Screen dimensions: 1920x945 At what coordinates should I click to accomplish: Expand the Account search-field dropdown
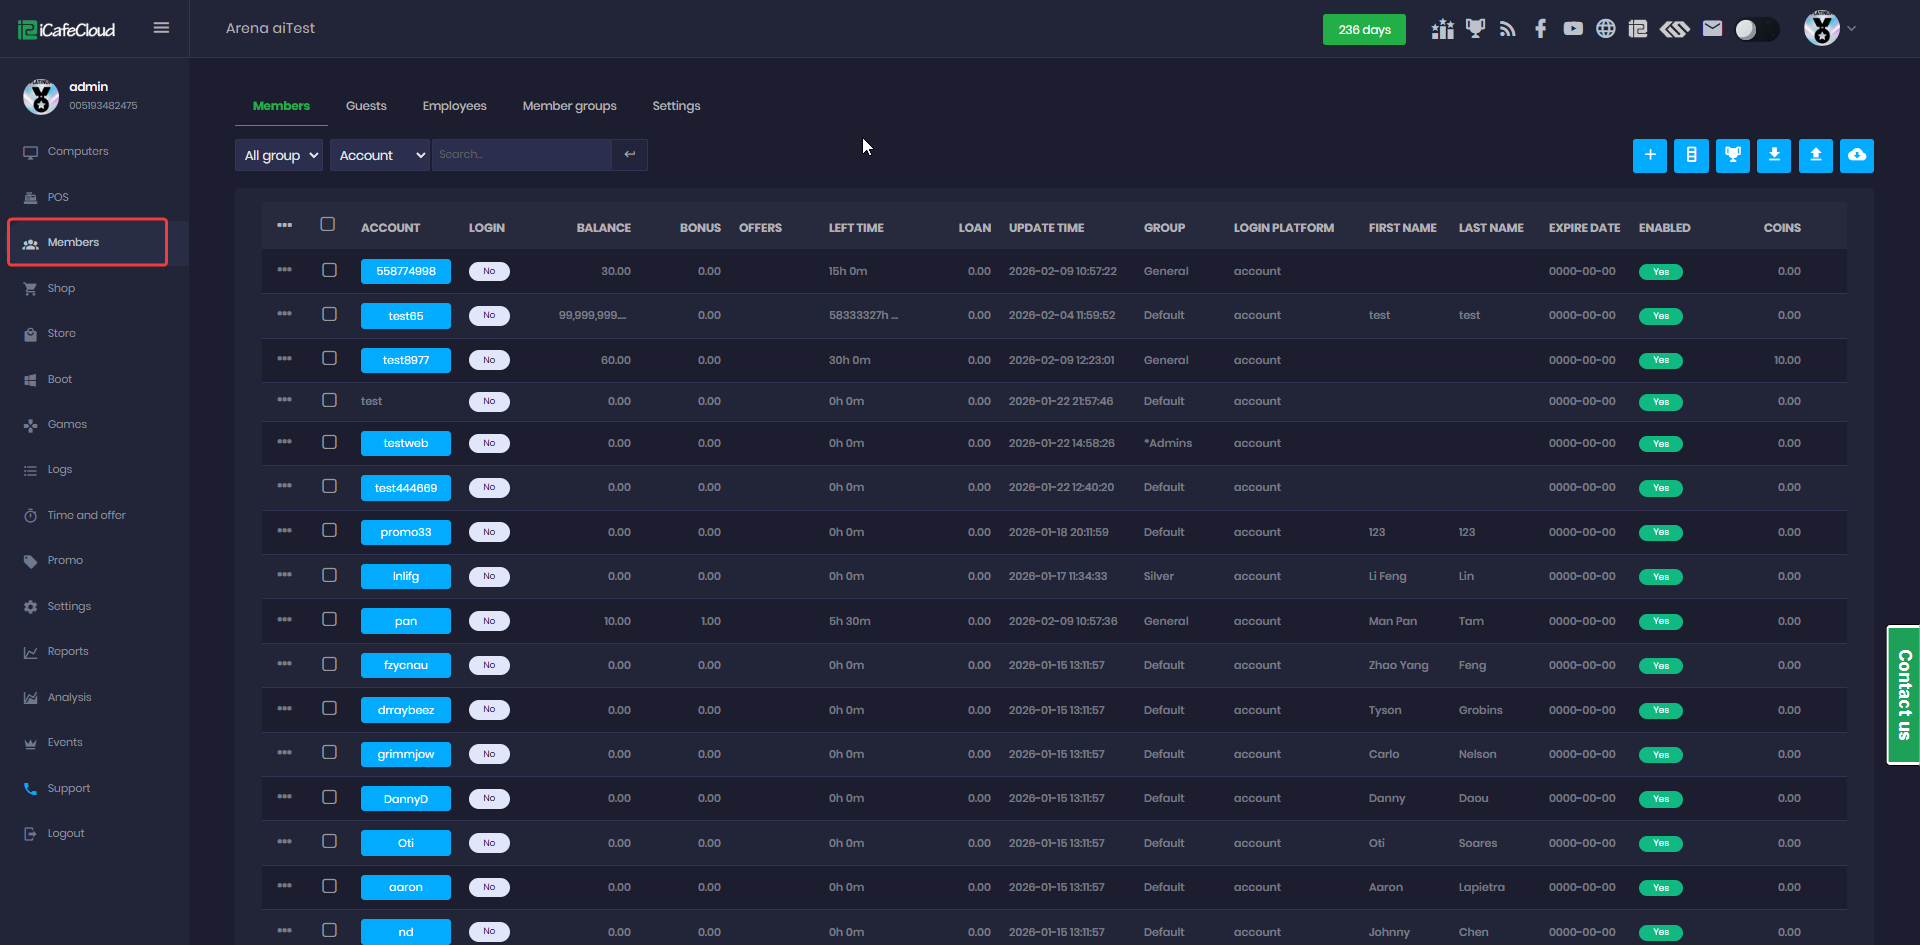(x=380, y=155)
